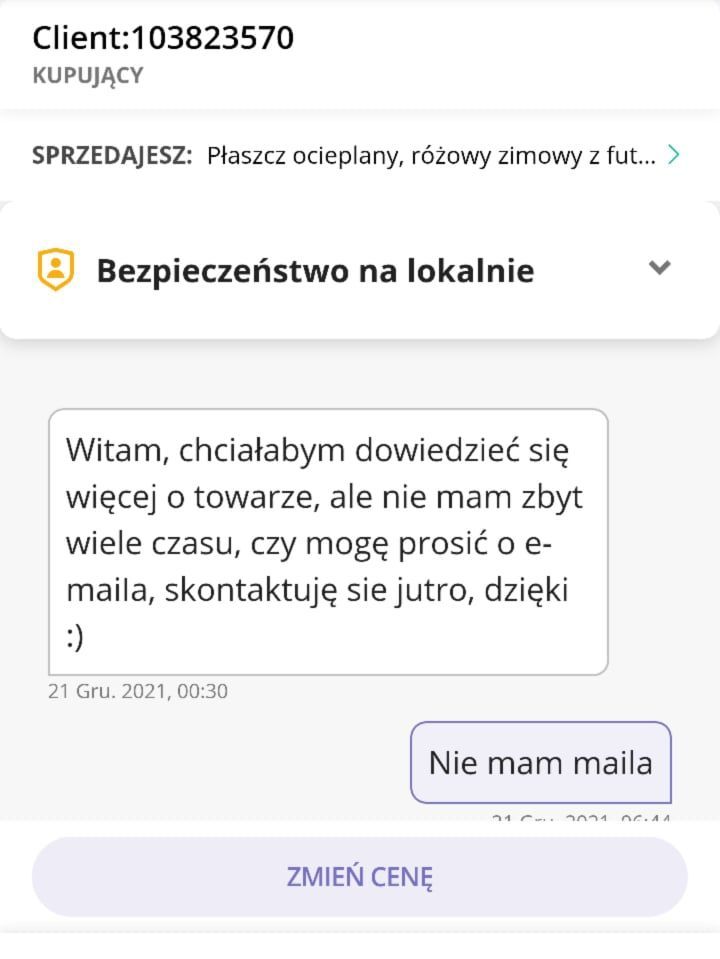The width and height of the screenshot is (720, 959).
Task: Tap message line maila, skontaktuję sie jutro
Action: (317, 591)
